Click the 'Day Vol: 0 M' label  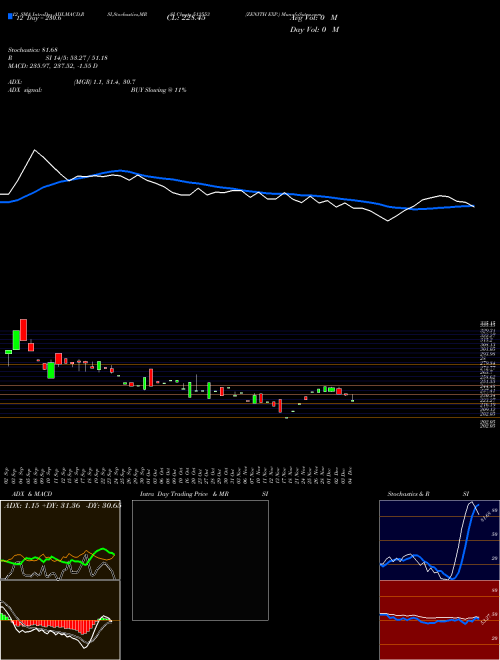coord(314,30)
